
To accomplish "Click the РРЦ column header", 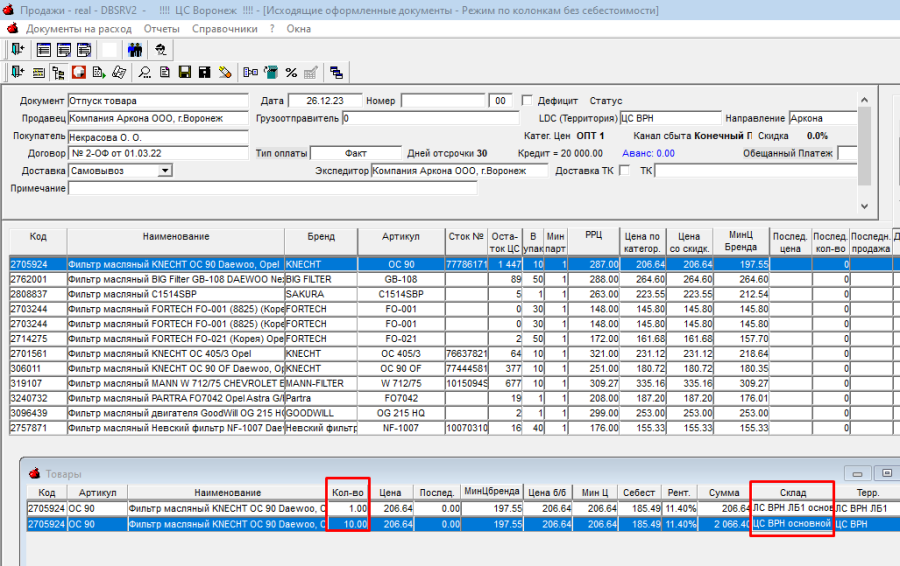I will (593, 242).
